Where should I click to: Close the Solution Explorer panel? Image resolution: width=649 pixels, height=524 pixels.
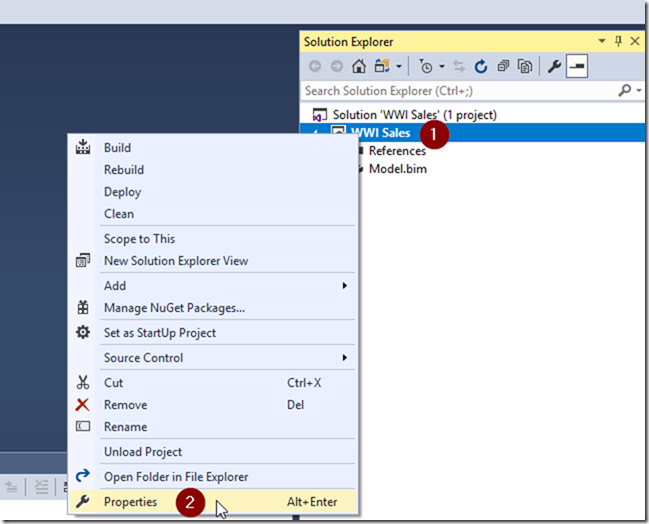pyautogui.click(x=635, y=41)
